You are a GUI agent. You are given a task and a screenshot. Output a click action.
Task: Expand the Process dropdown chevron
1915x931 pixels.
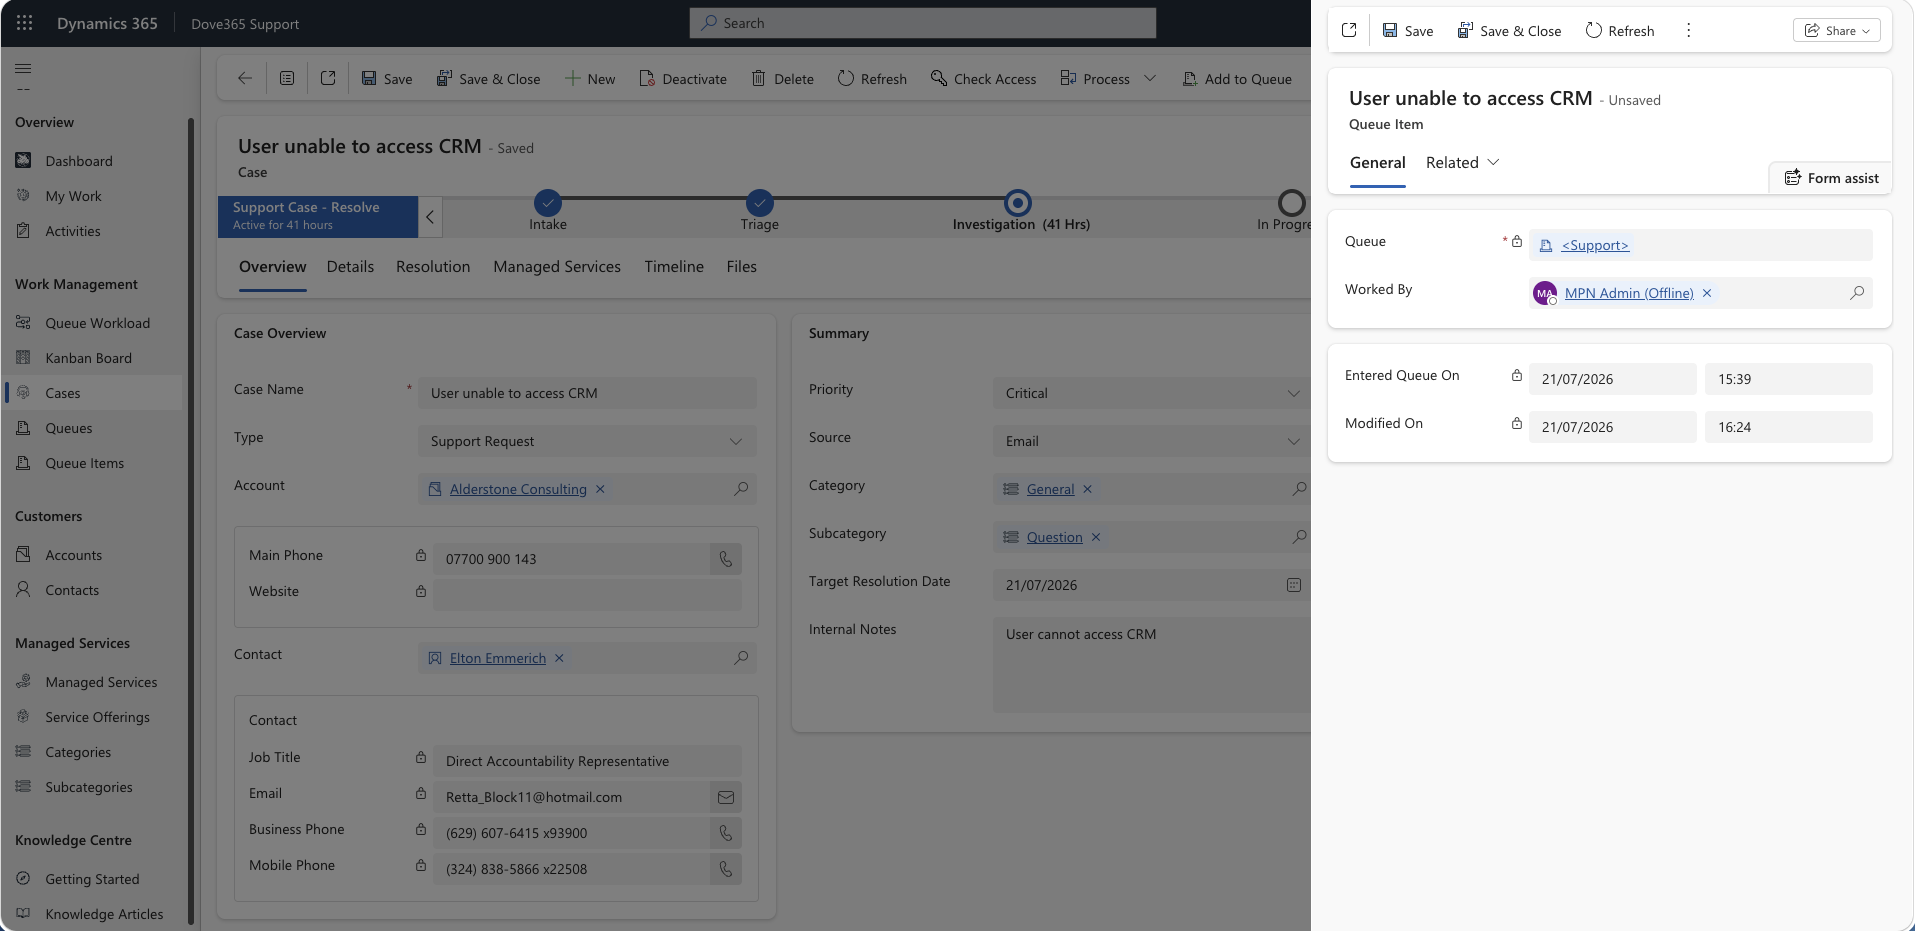tap(1150, 79)
